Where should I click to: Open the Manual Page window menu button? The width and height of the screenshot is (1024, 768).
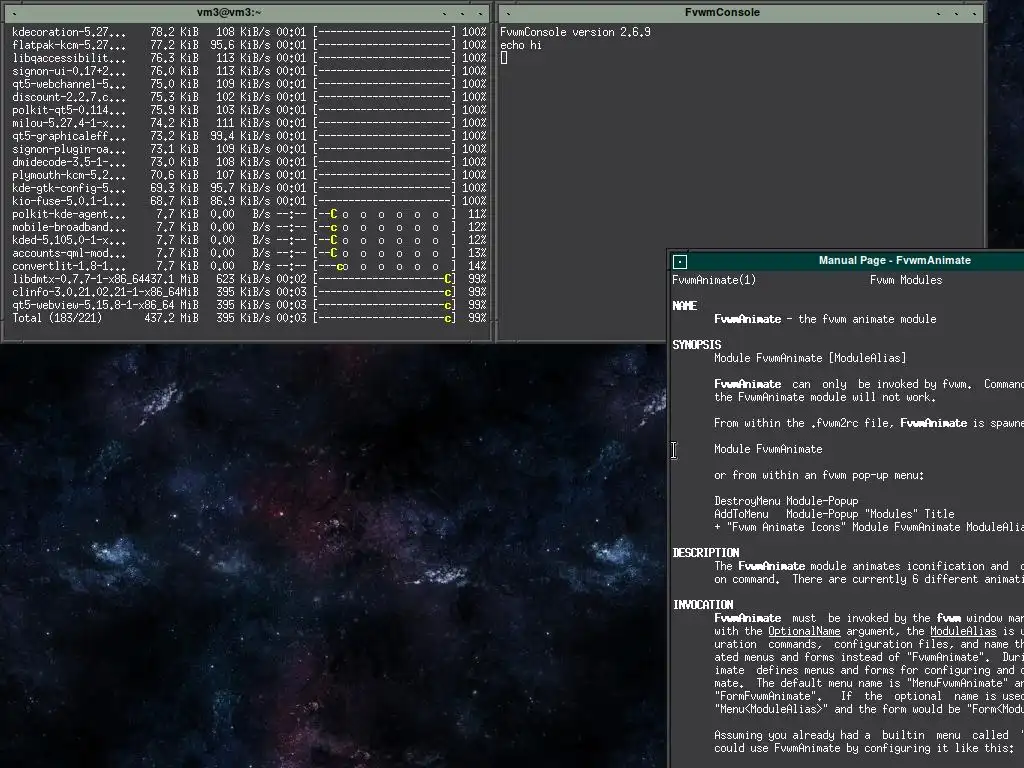[680, 262]
